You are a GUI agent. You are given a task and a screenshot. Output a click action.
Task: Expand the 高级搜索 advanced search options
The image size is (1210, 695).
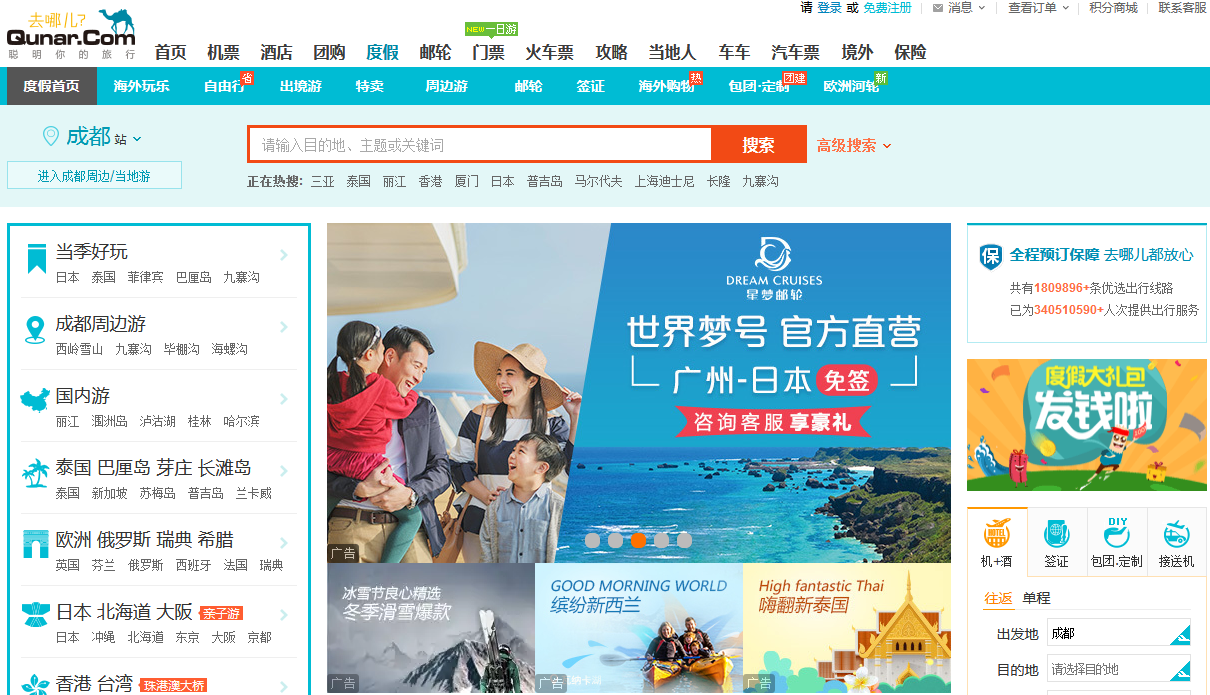[853, 145]
